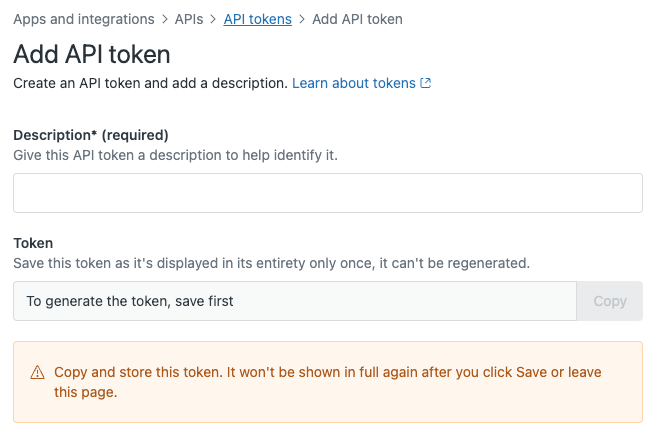
Task: Click the Create an API token intro text
Action: 150,83
